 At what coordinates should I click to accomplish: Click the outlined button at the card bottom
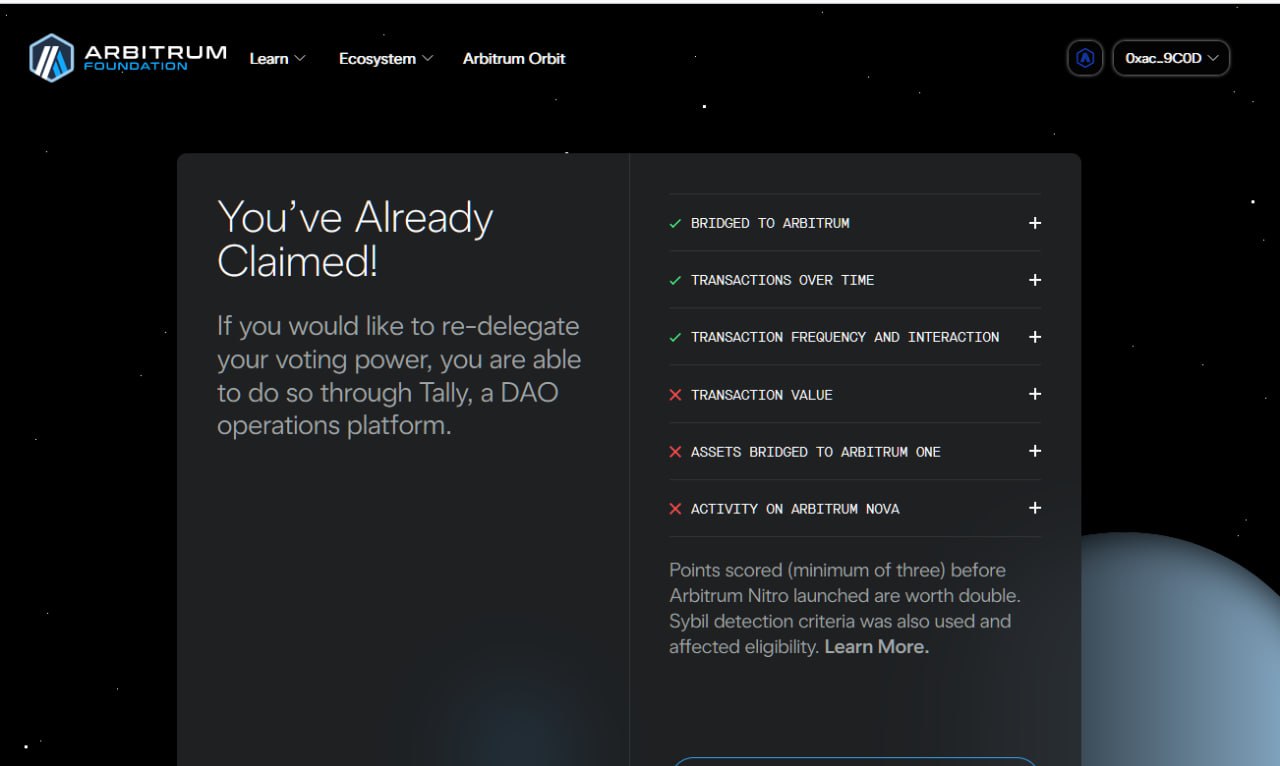click(x=855, y=762)
